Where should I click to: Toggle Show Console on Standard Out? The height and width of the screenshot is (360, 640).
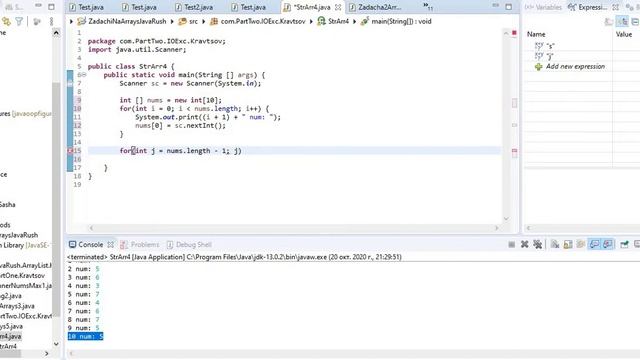point(594,244)
